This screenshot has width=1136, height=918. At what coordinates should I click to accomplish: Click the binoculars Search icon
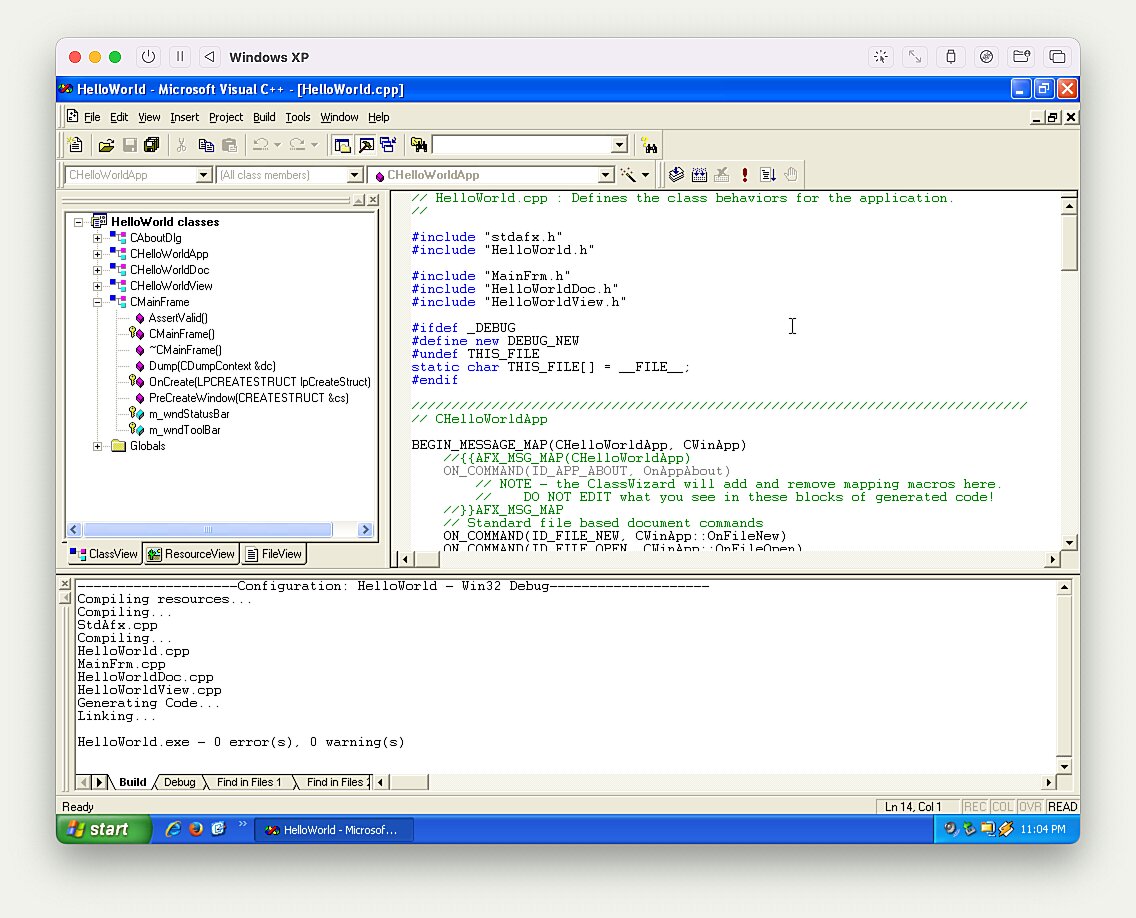(649, 146)
